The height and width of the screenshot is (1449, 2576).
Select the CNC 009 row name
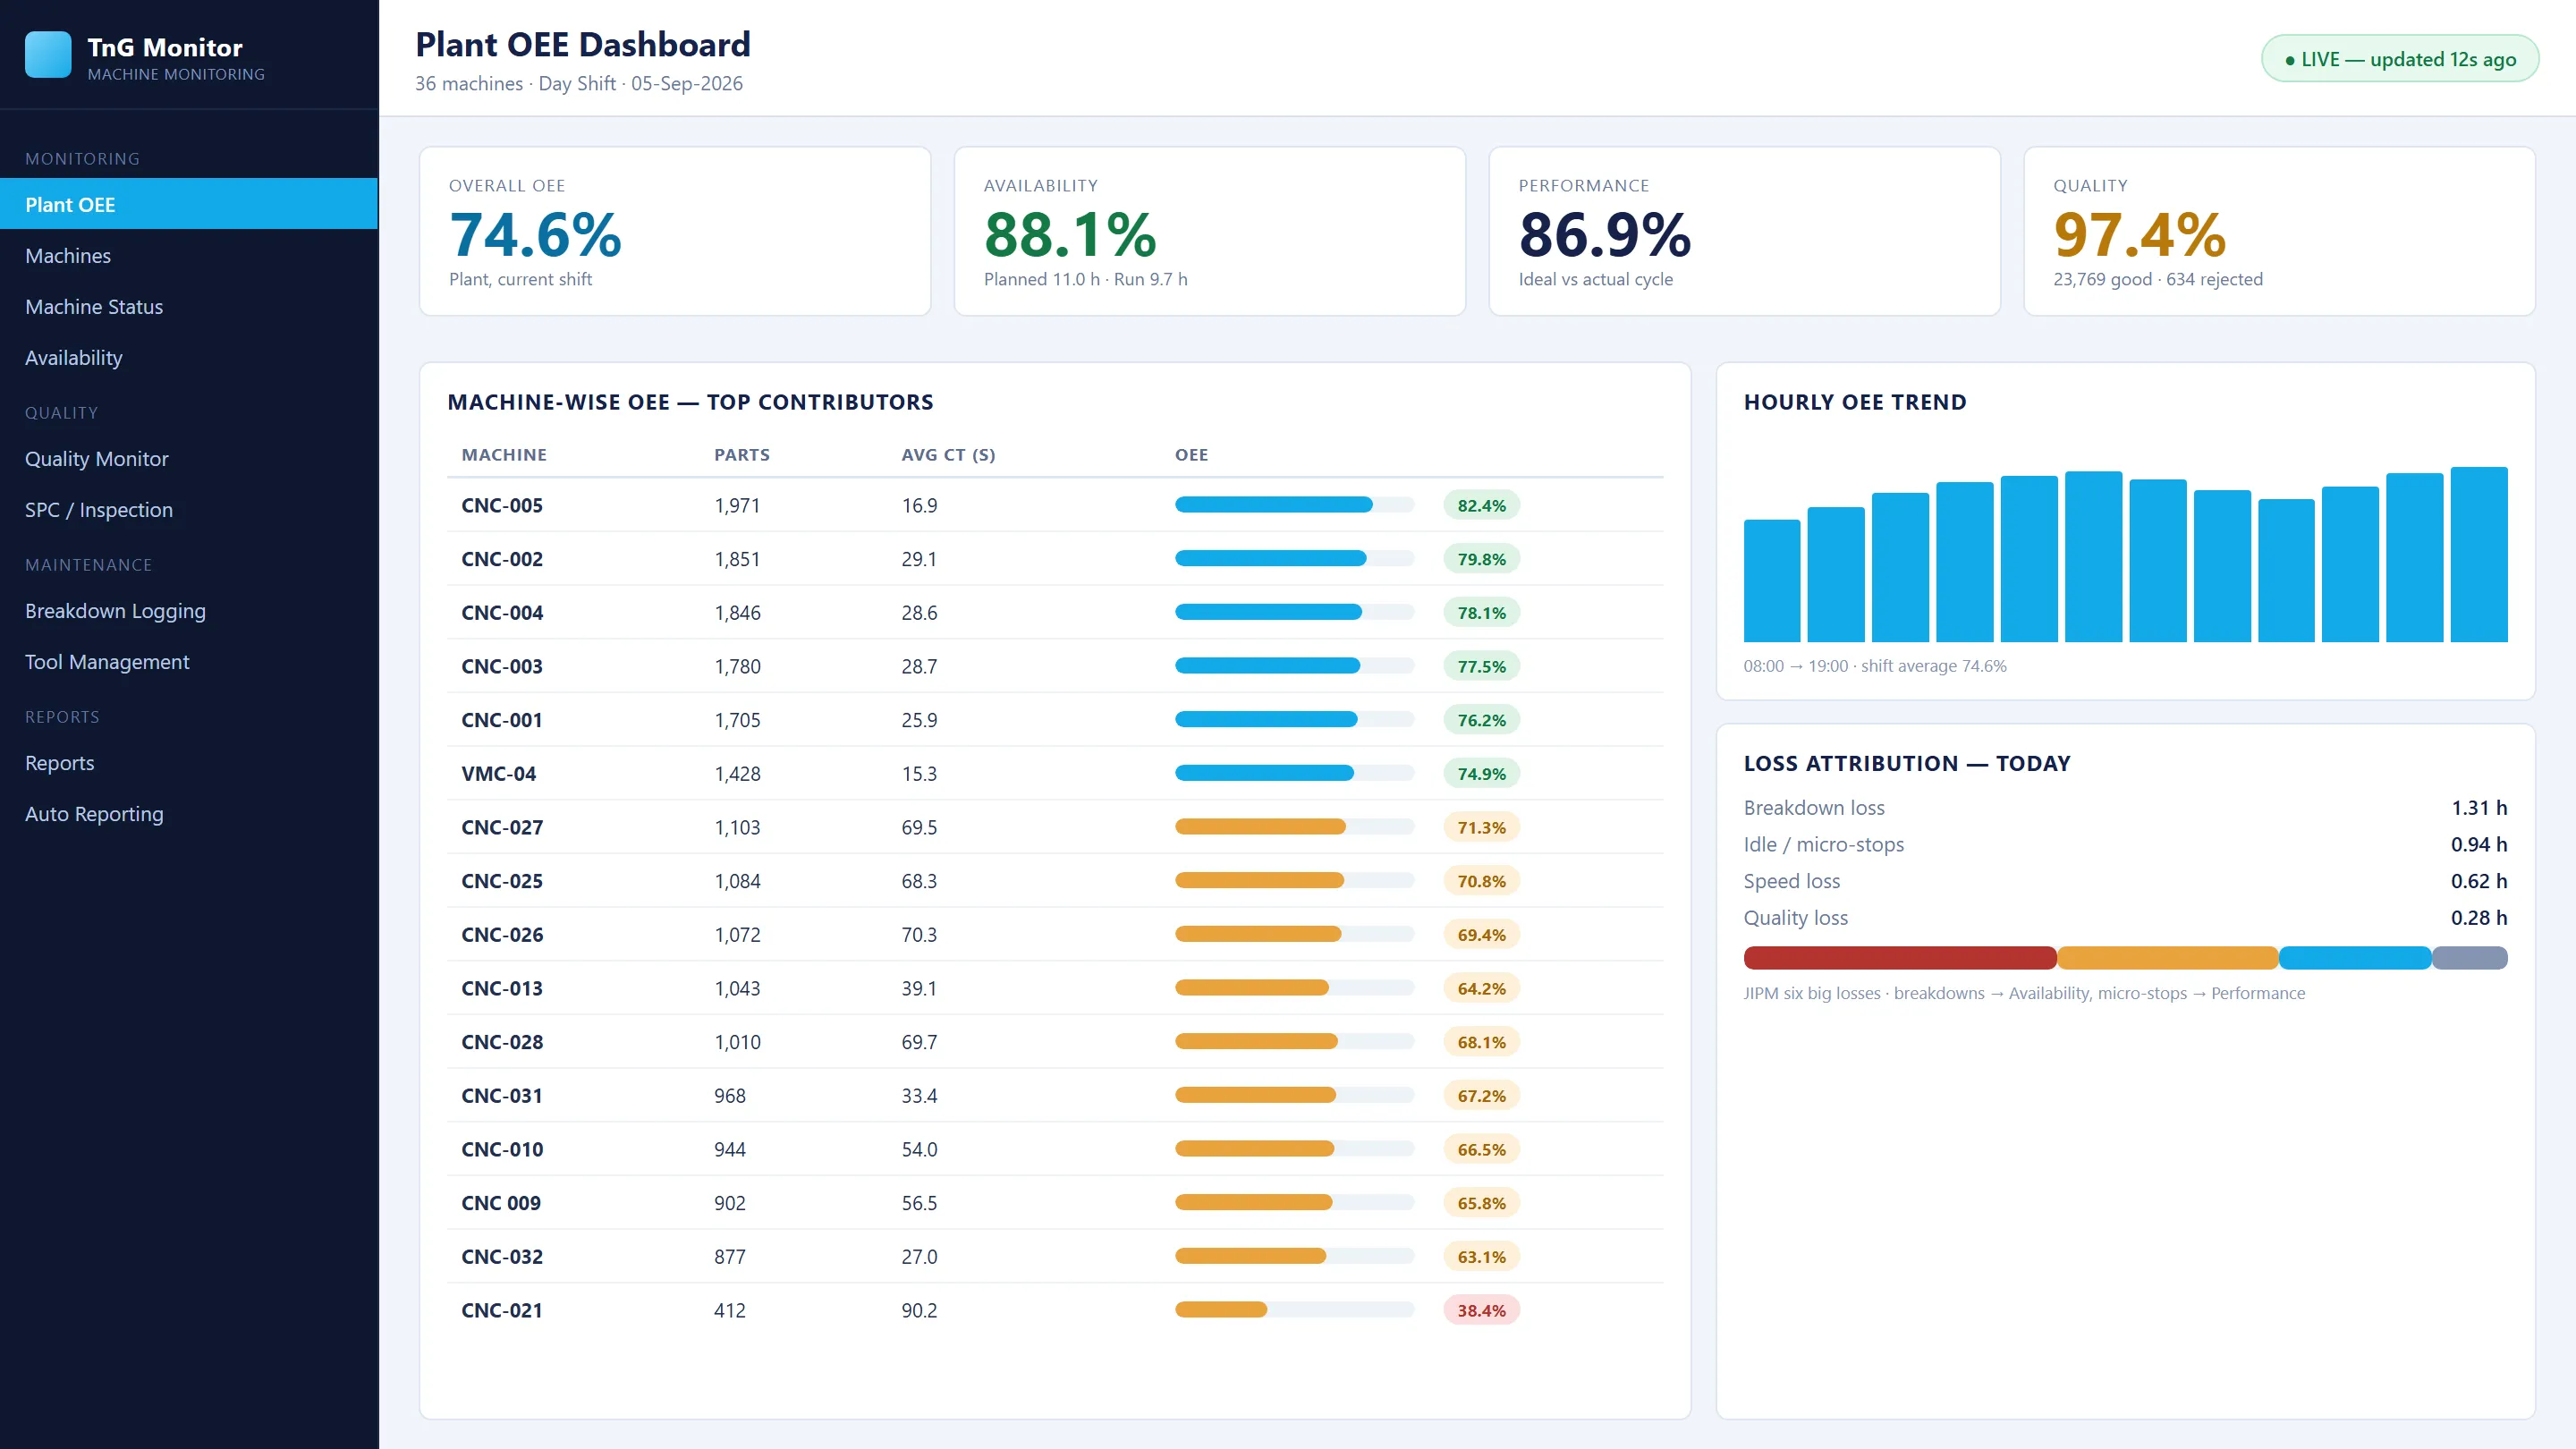point(501,1203)
